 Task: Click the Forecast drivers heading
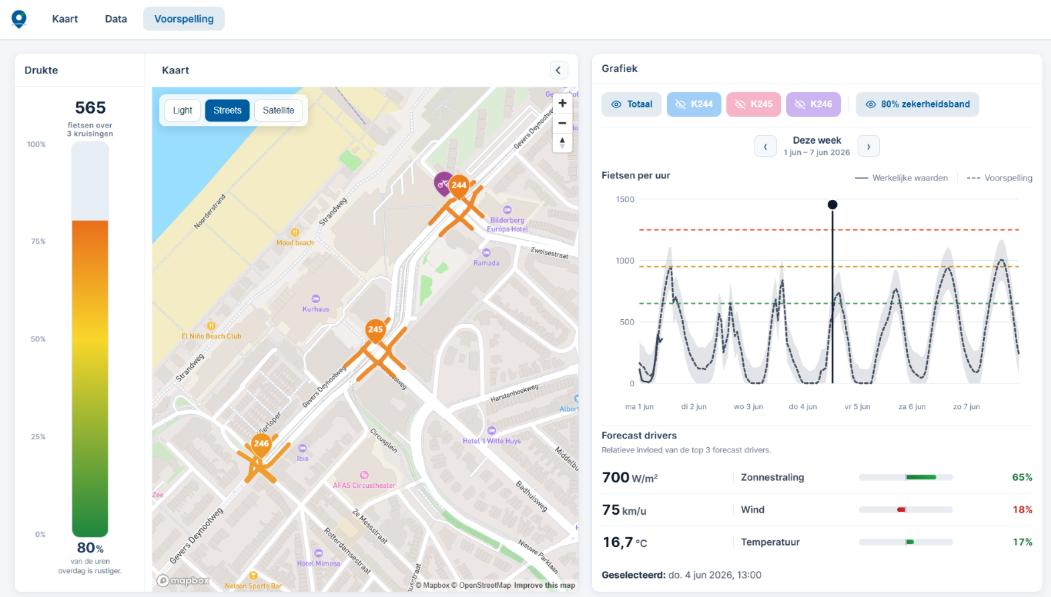(639, 436)
